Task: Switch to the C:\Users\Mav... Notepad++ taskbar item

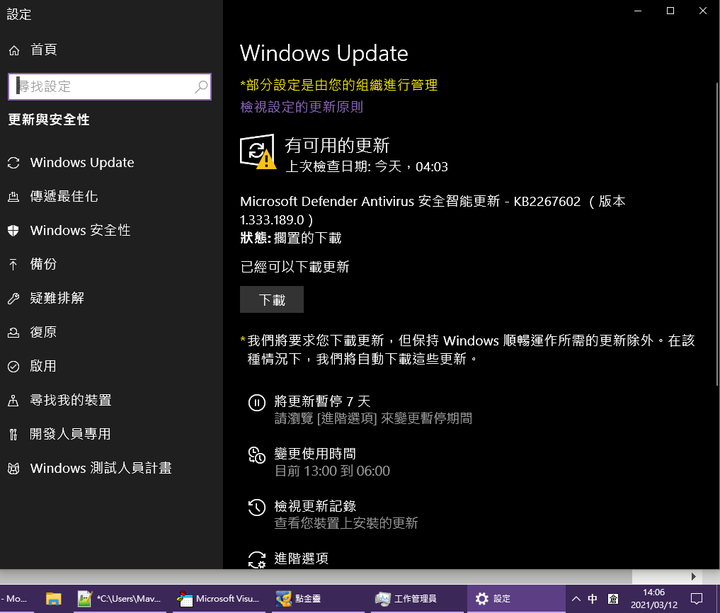Action: [x=120, y=599]
